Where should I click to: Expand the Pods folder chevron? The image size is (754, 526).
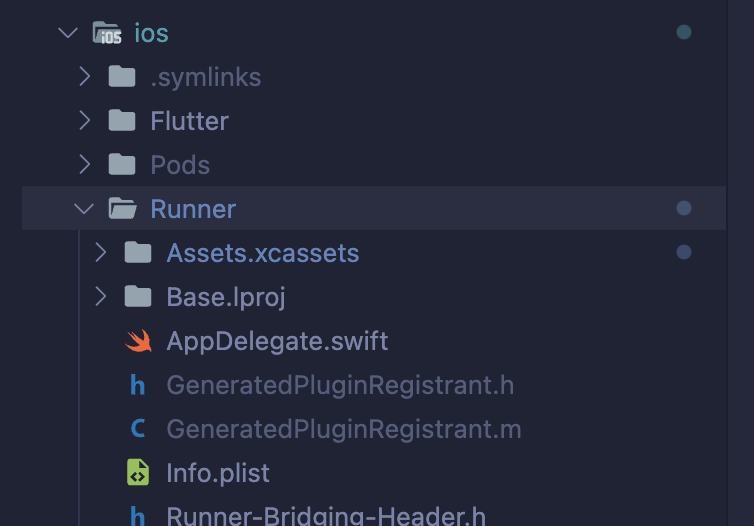[x=85, y=165]
